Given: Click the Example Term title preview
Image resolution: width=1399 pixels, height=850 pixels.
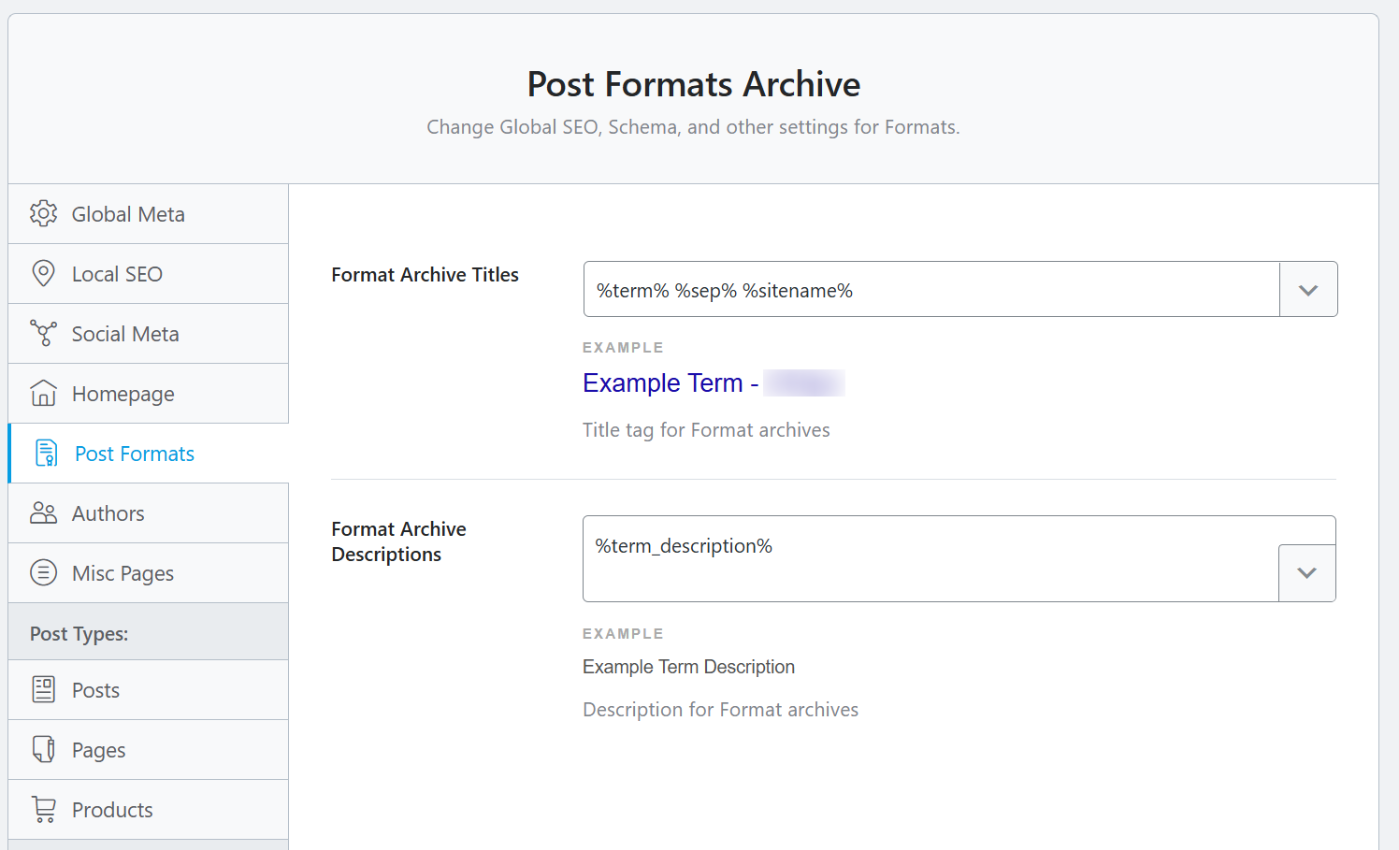Looking at the screenshot, I should point(714,383).
